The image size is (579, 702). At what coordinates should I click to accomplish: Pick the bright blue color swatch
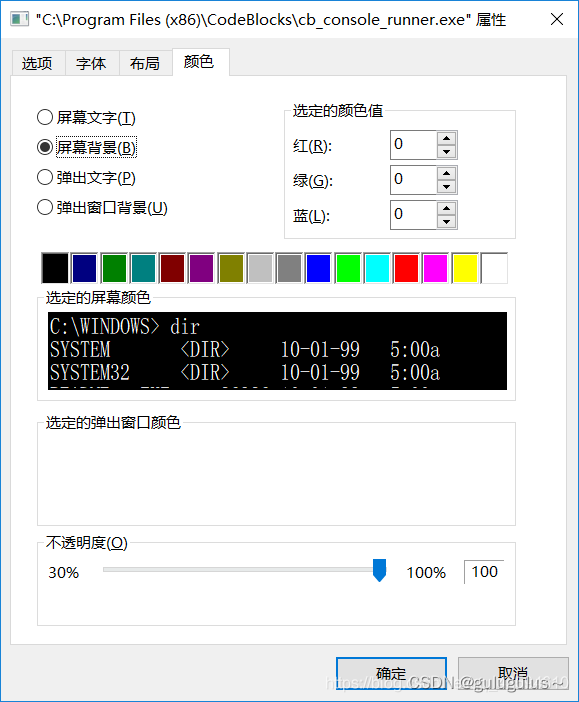coord(318,268)
